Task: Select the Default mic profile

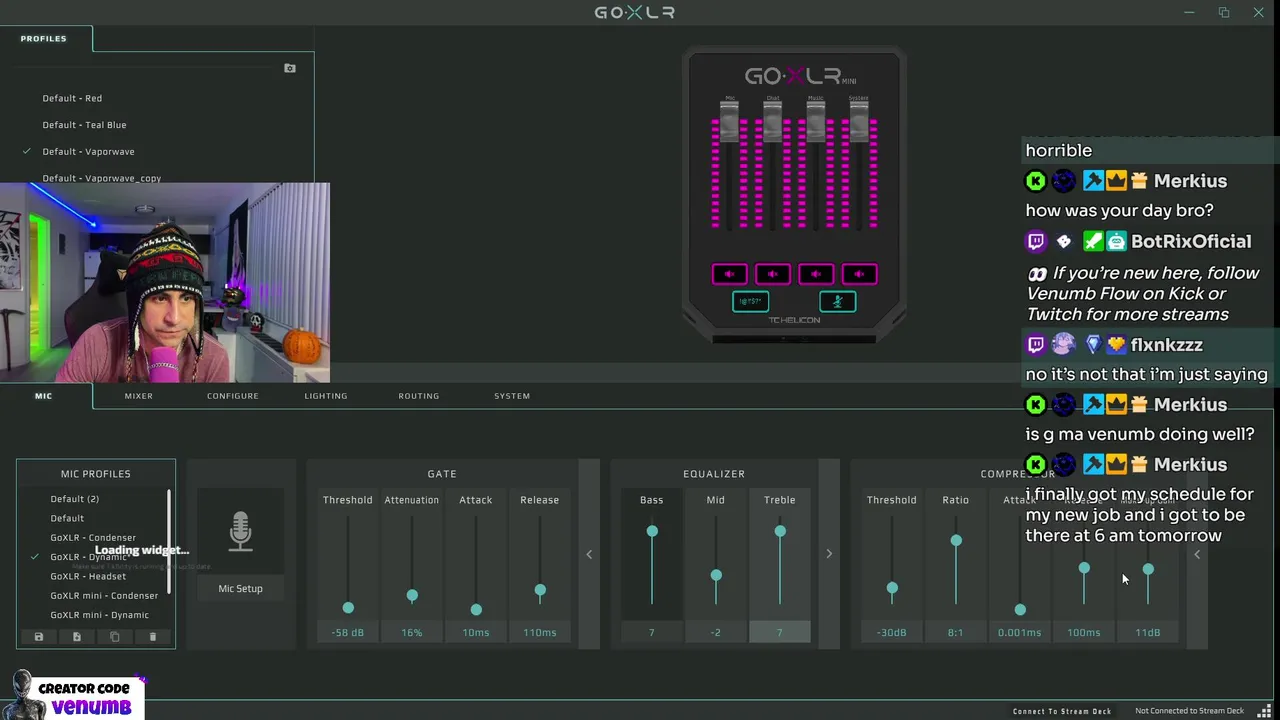Action: [67, 518]
